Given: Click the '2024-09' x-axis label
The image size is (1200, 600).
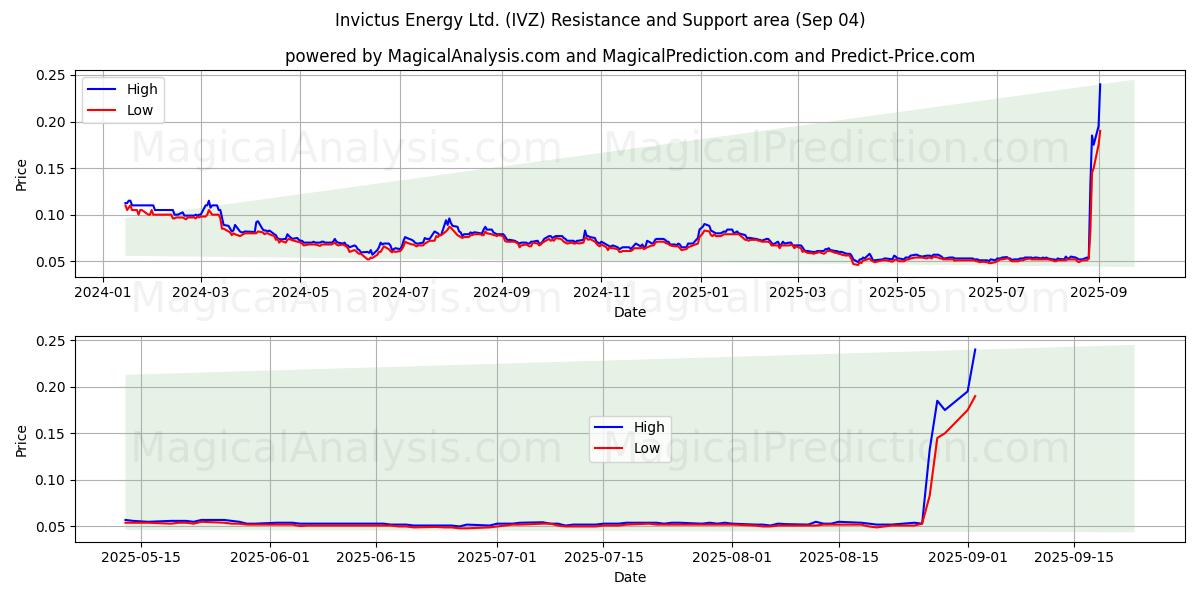Looking at the screenshot, I should pos(502,292).
